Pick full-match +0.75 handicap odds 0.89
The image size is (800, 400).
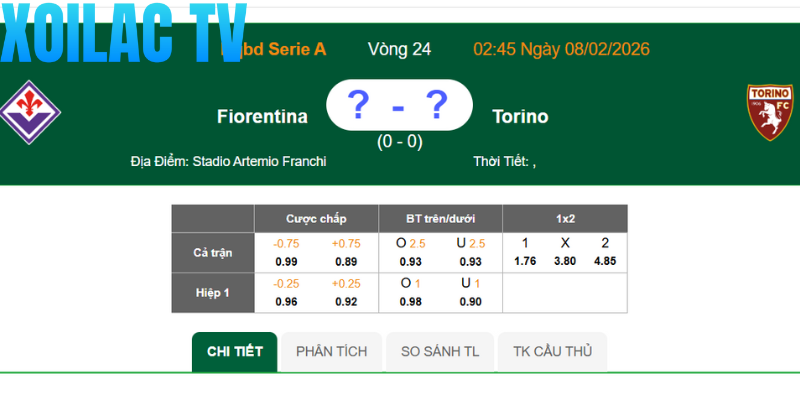click(x=346, y=261)
